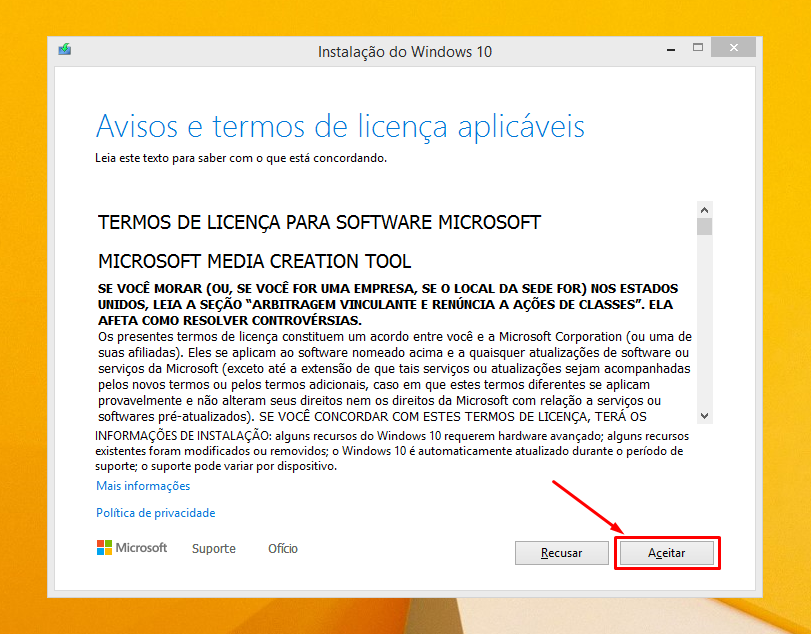Click the scrollbar track below the thumb

704,330
